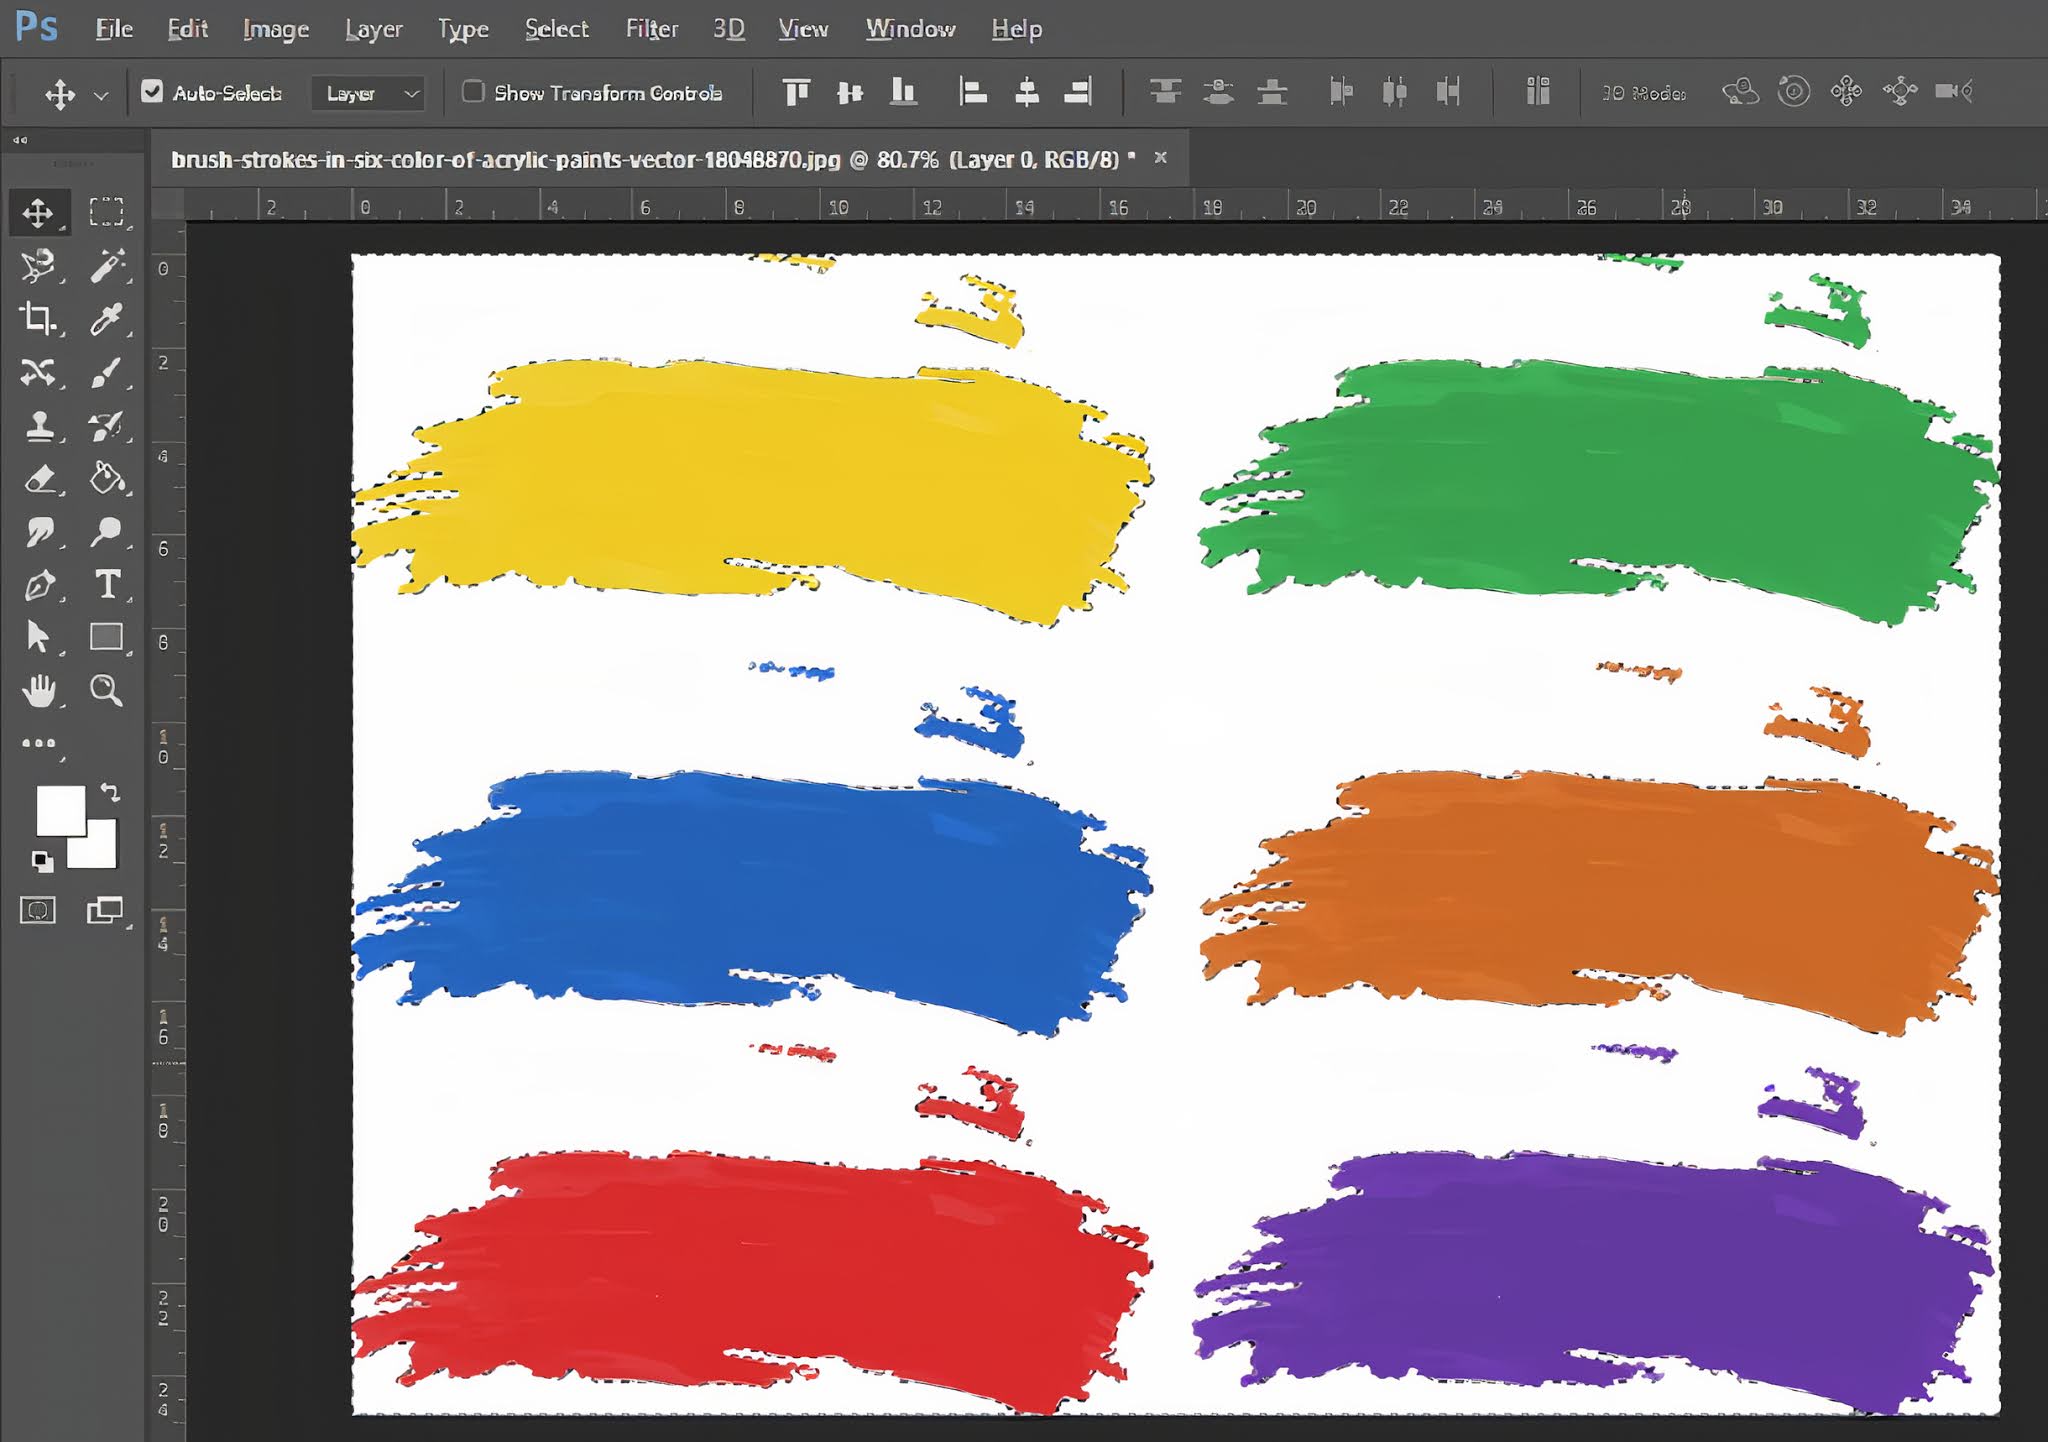Distribute right edges
The image size is (2048, 1442).
click(1448, 92)
